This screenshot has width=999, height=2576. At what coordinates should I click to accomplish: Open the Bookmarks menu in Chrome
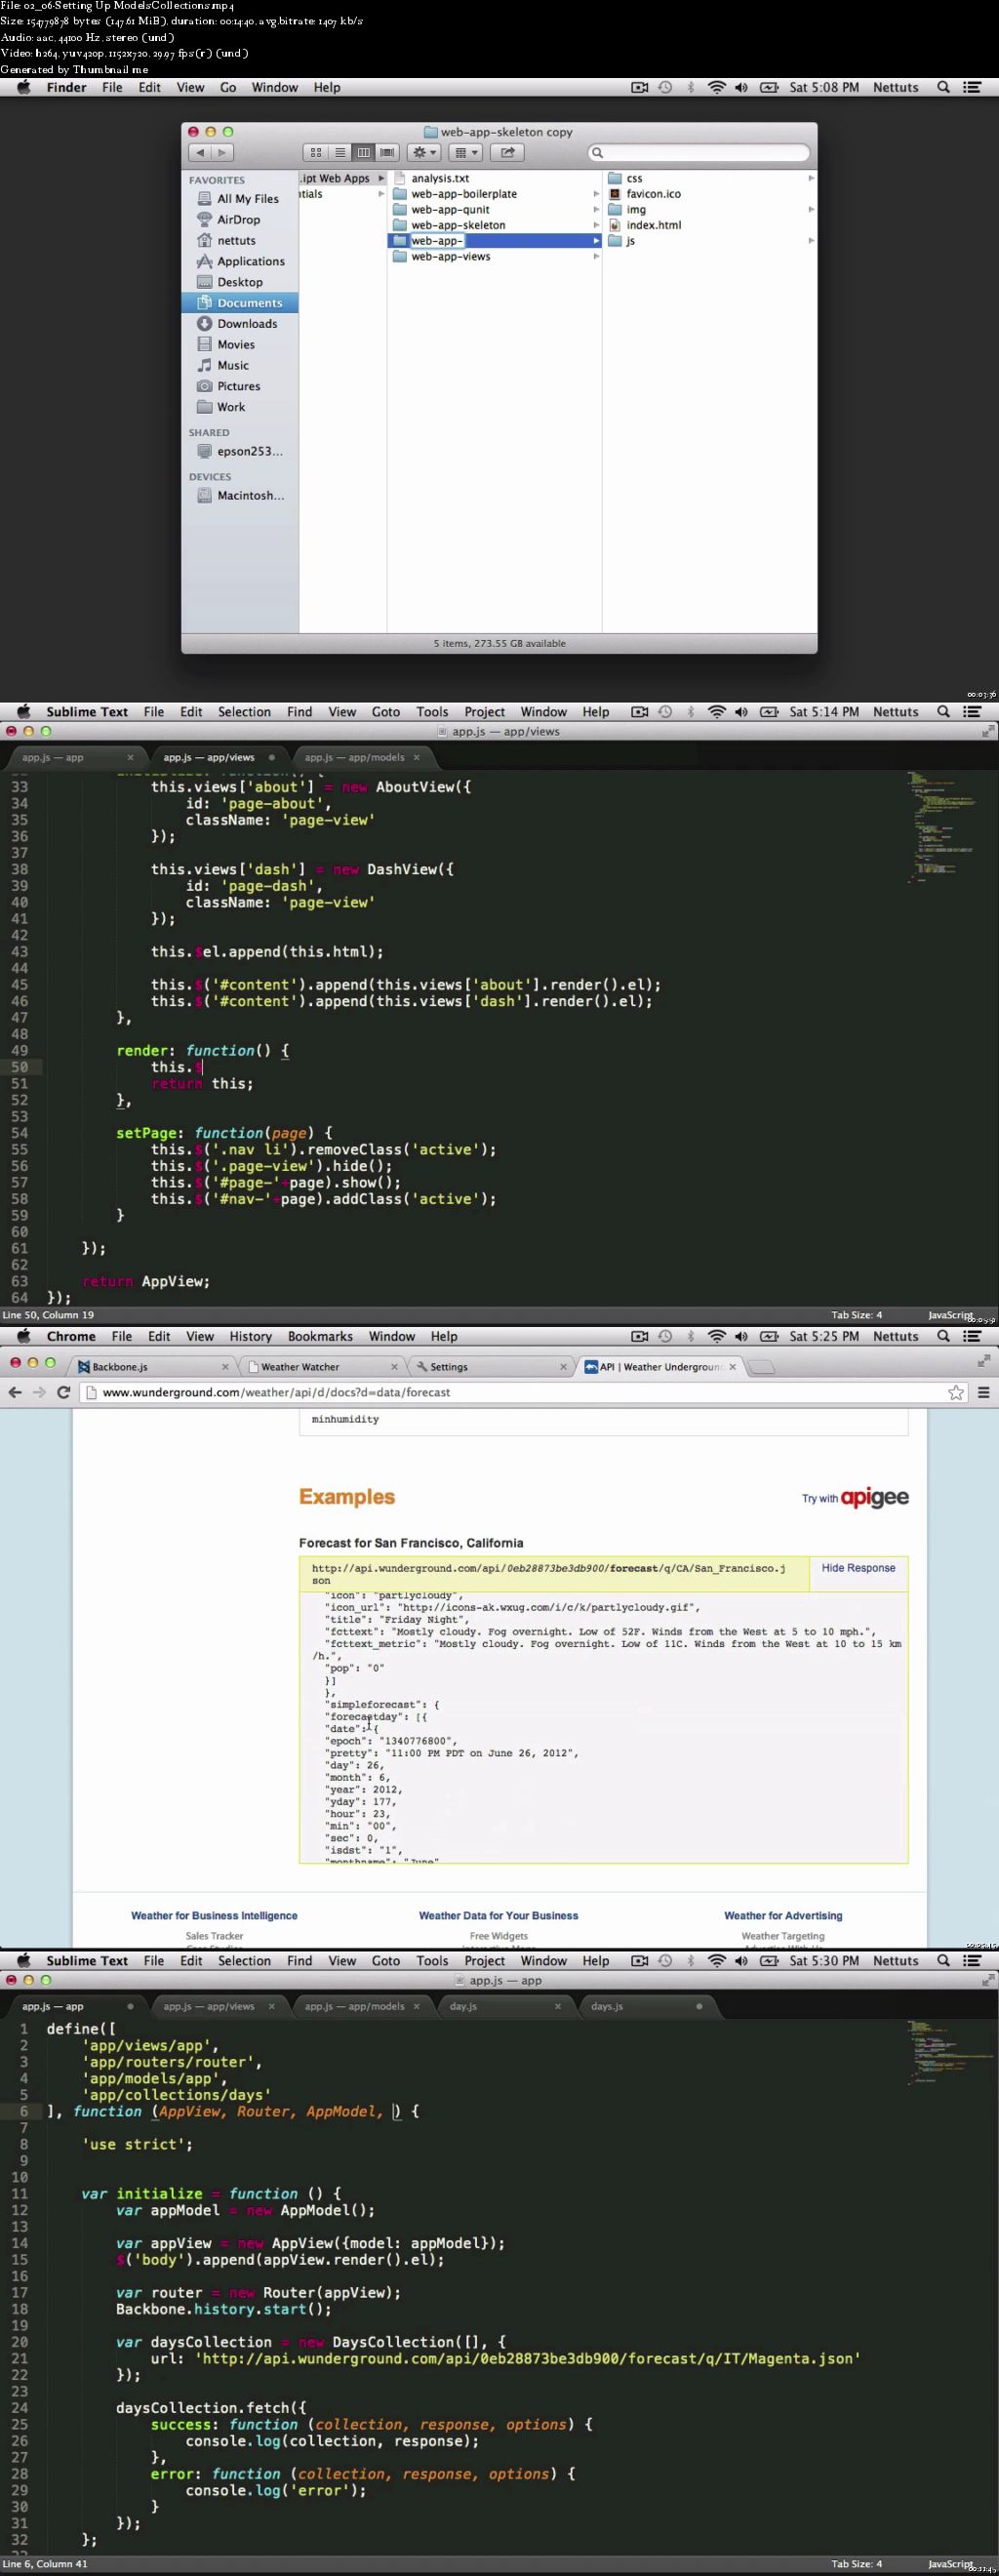(320, 1337)
